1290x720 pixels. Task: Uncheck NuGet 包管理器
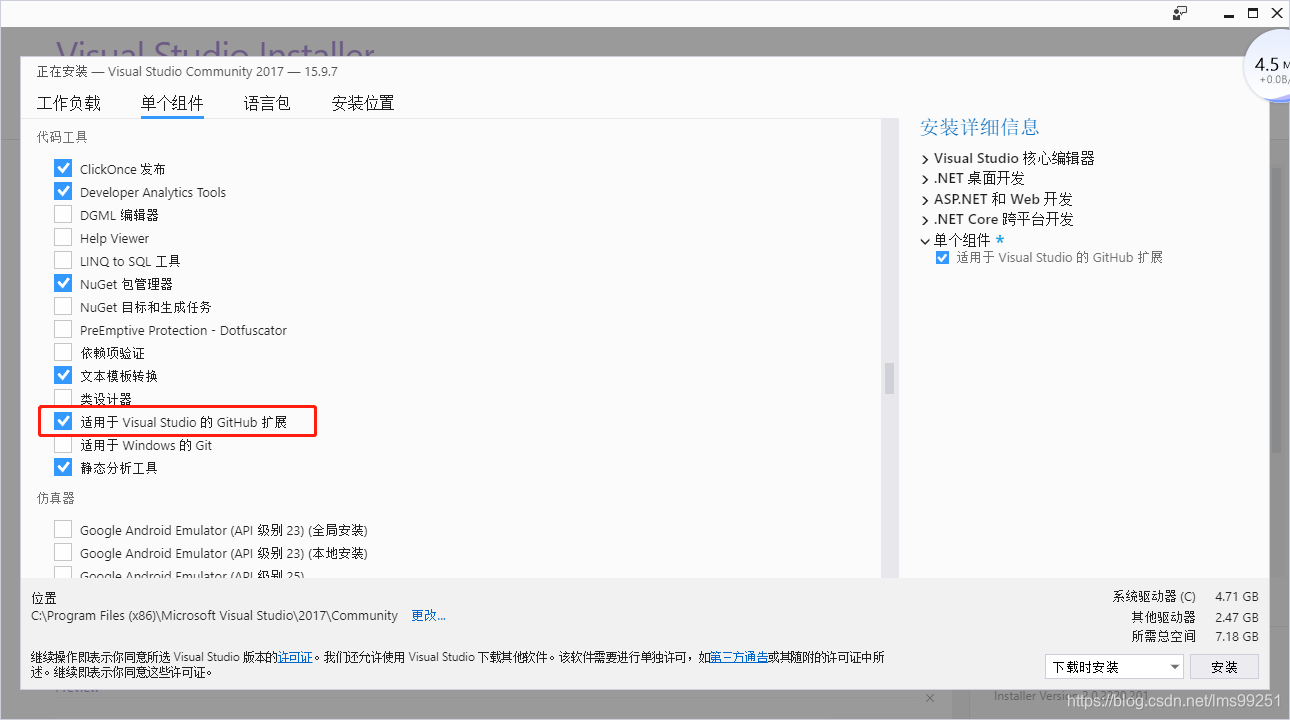pyautogui.click(x=63, y=284)
